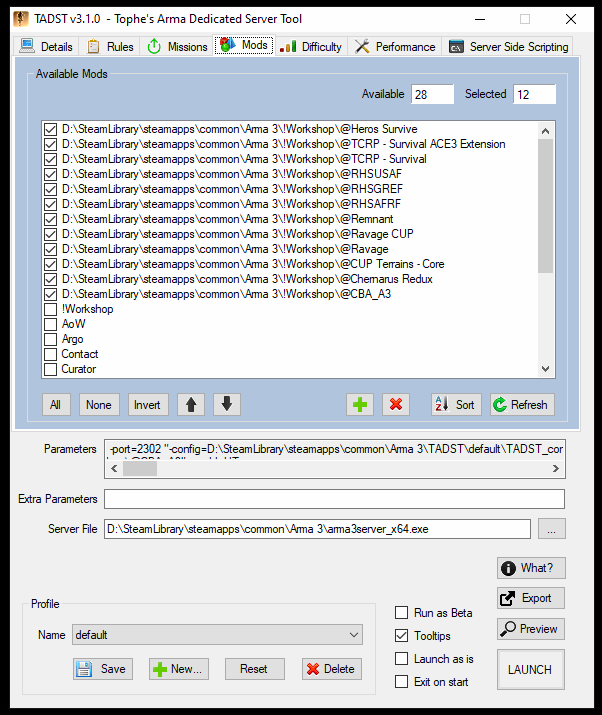Viewport: 602px width, 715px height.
Task: Move selected mod down with arrow button
Action: 227,404
